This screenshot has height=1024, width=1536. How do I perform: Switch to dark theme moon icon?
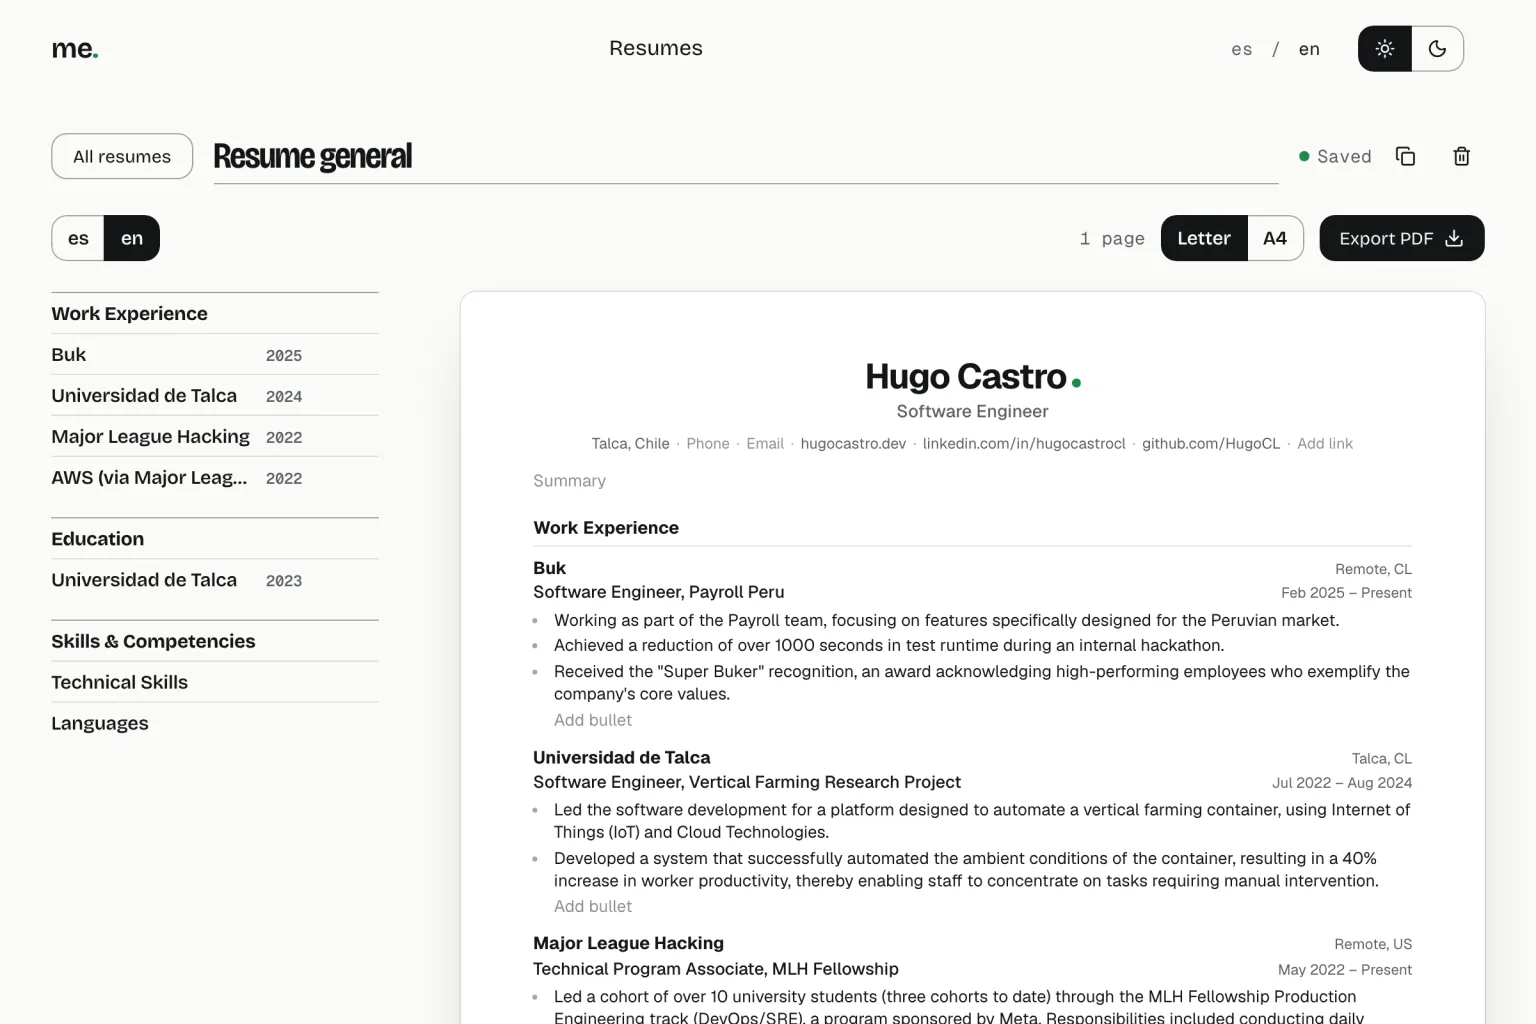1438,48
